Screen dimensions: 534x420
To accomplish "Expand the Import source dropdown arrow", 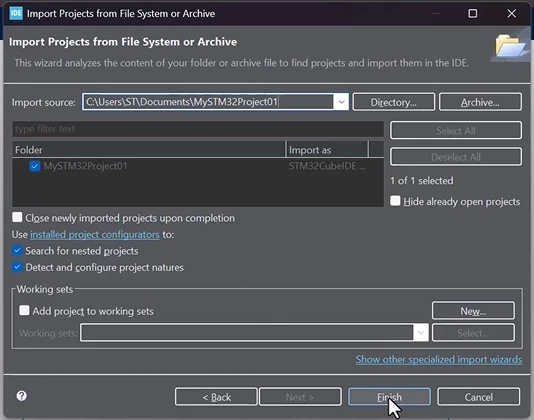I will 341,102.
